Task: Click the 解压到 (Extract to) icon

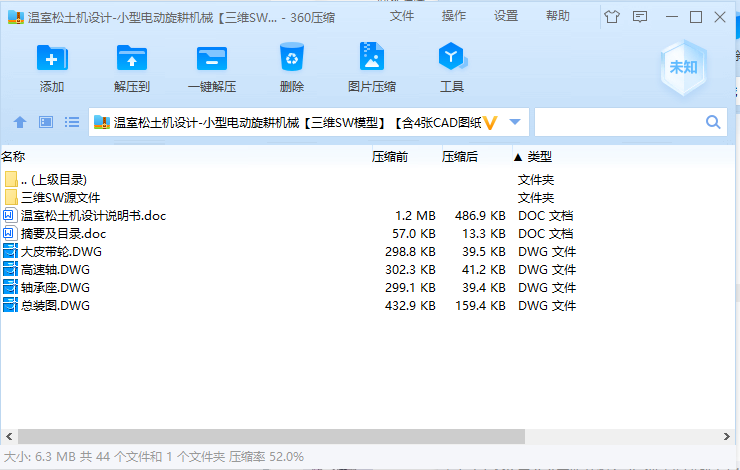Action: pyautogui.click(x=132, y=59)
